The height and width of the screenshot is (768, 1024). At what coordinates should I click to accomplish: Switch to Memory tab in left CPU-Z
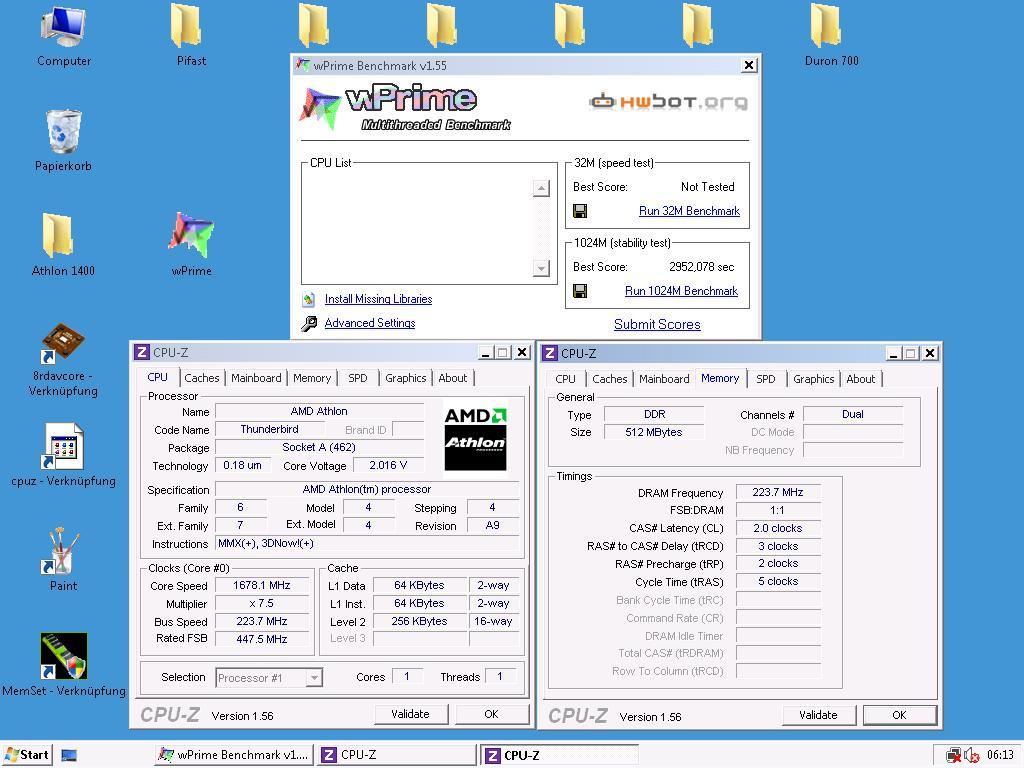click(x=312, y=378)
